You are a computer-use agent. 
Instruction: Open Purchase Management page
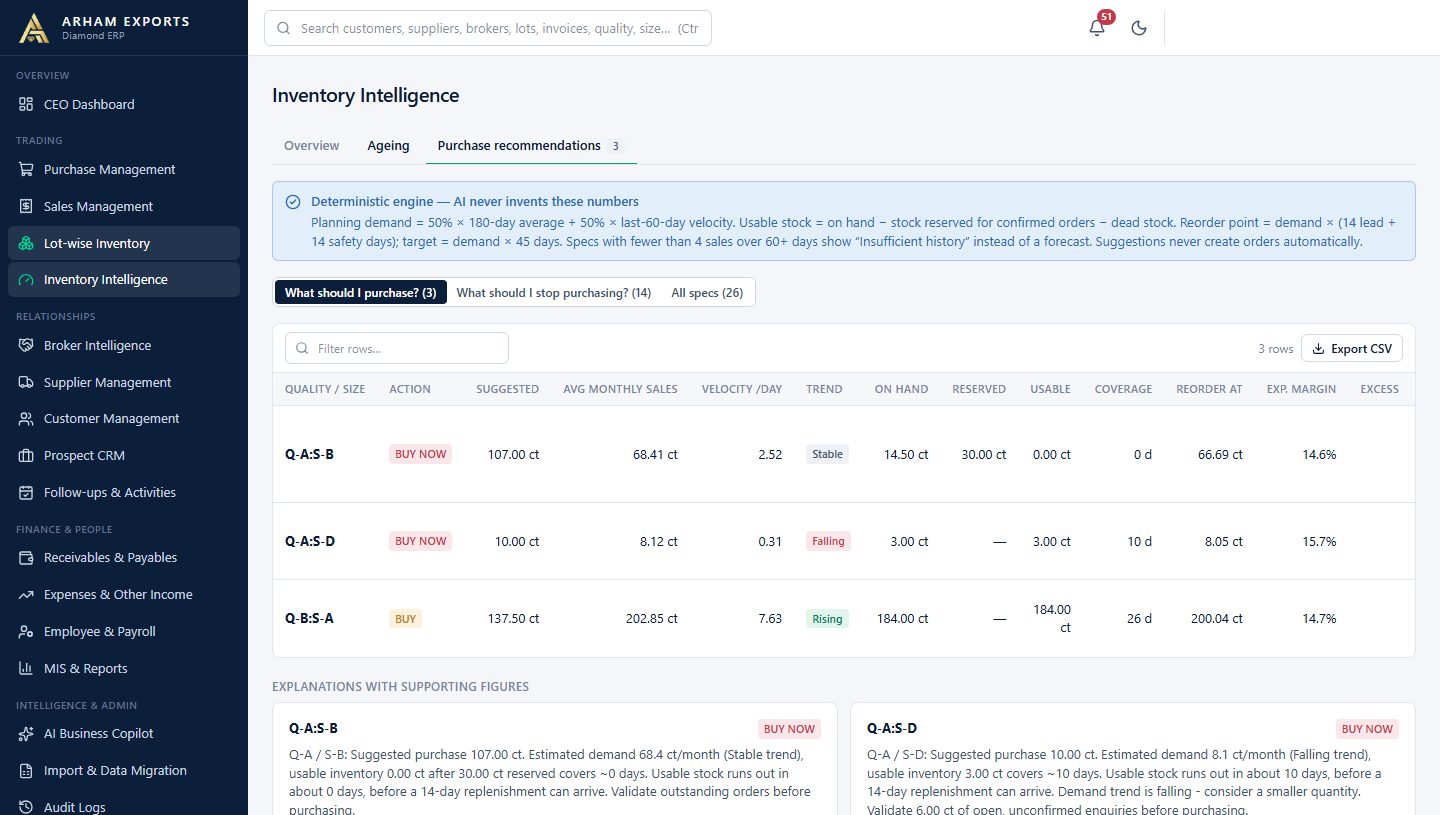coord(124,169)
